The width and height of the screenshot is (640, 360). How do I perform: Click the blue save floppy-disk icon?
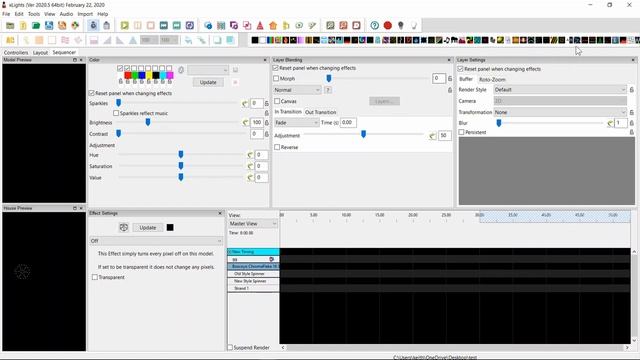click(49, 26)
